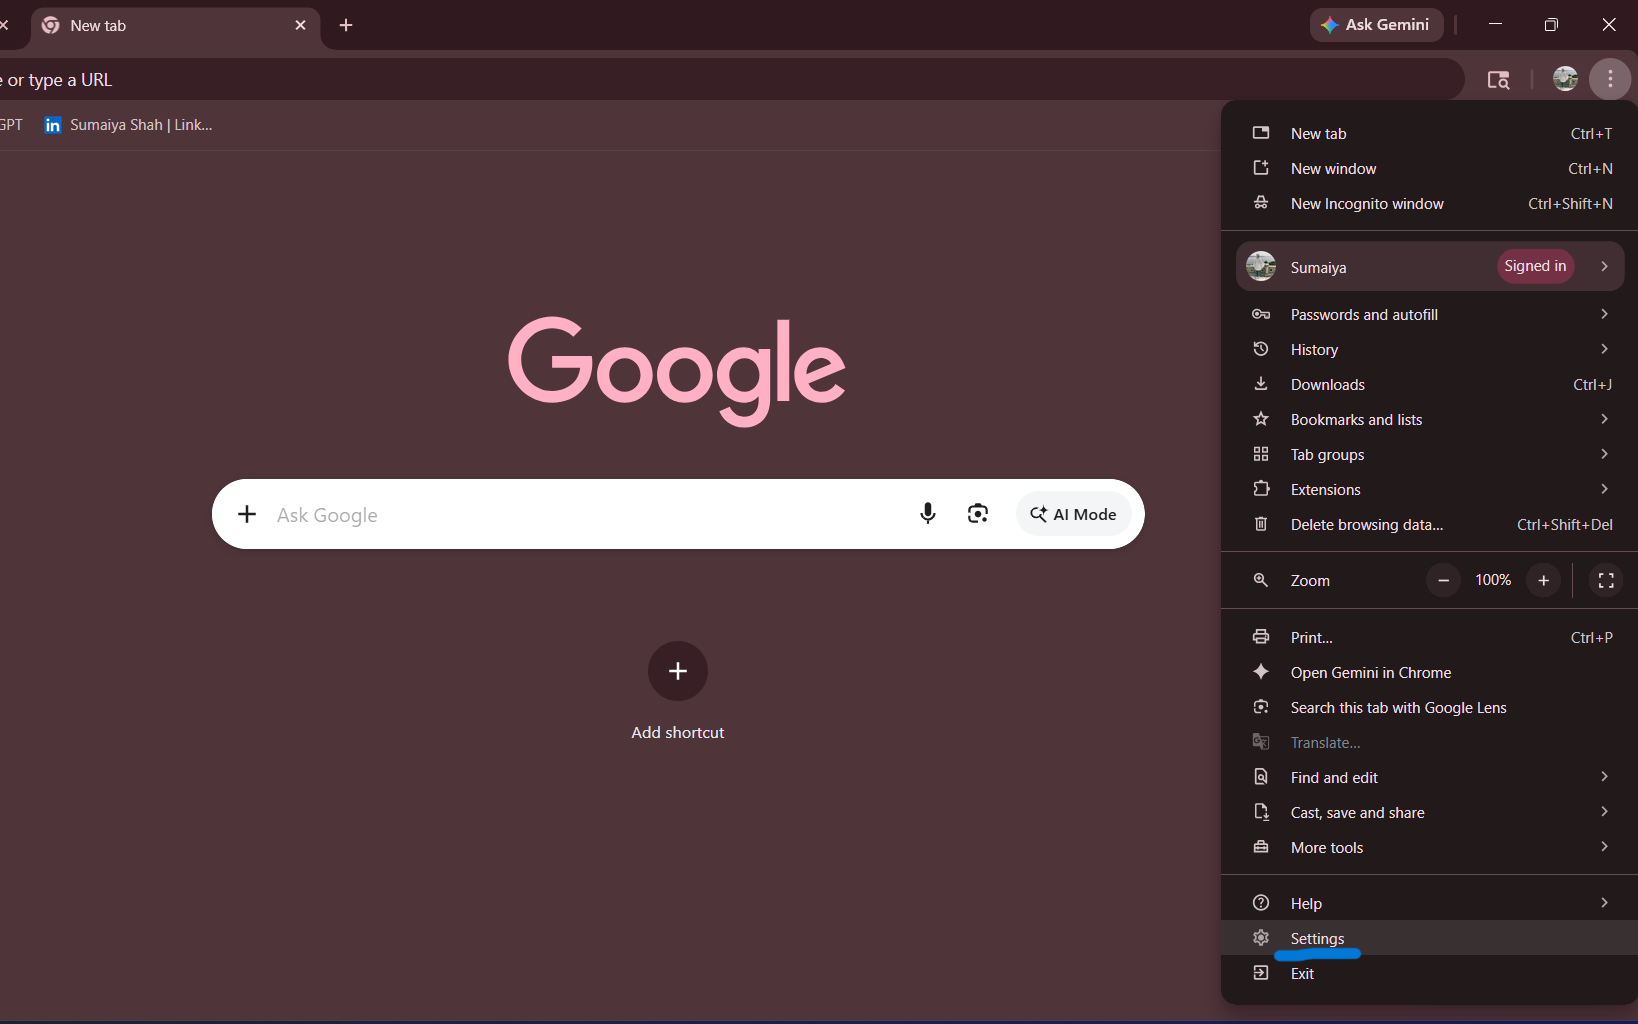Click the Ask Google search field

(580, 514)
